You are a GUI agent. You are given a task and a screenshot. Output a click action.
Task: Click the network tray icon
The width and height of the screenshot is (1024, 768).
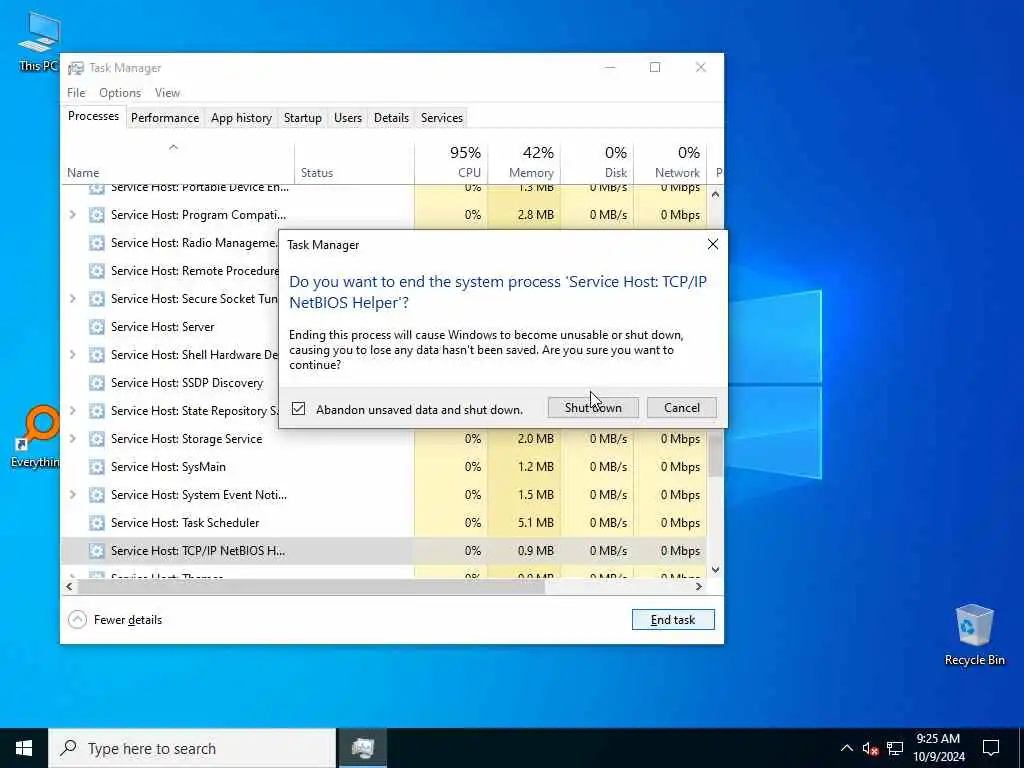[895, 748]
